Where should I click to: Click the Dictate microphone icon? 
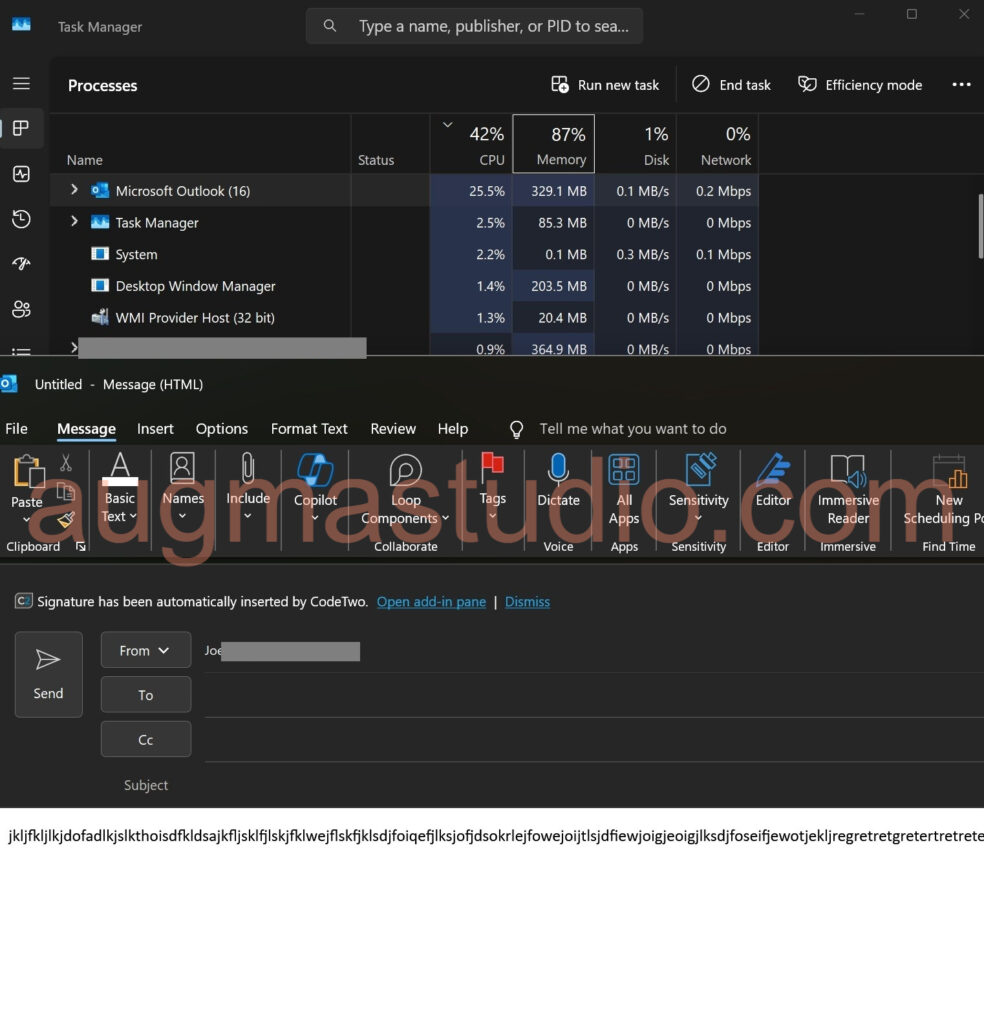click(x=558, y=471)
